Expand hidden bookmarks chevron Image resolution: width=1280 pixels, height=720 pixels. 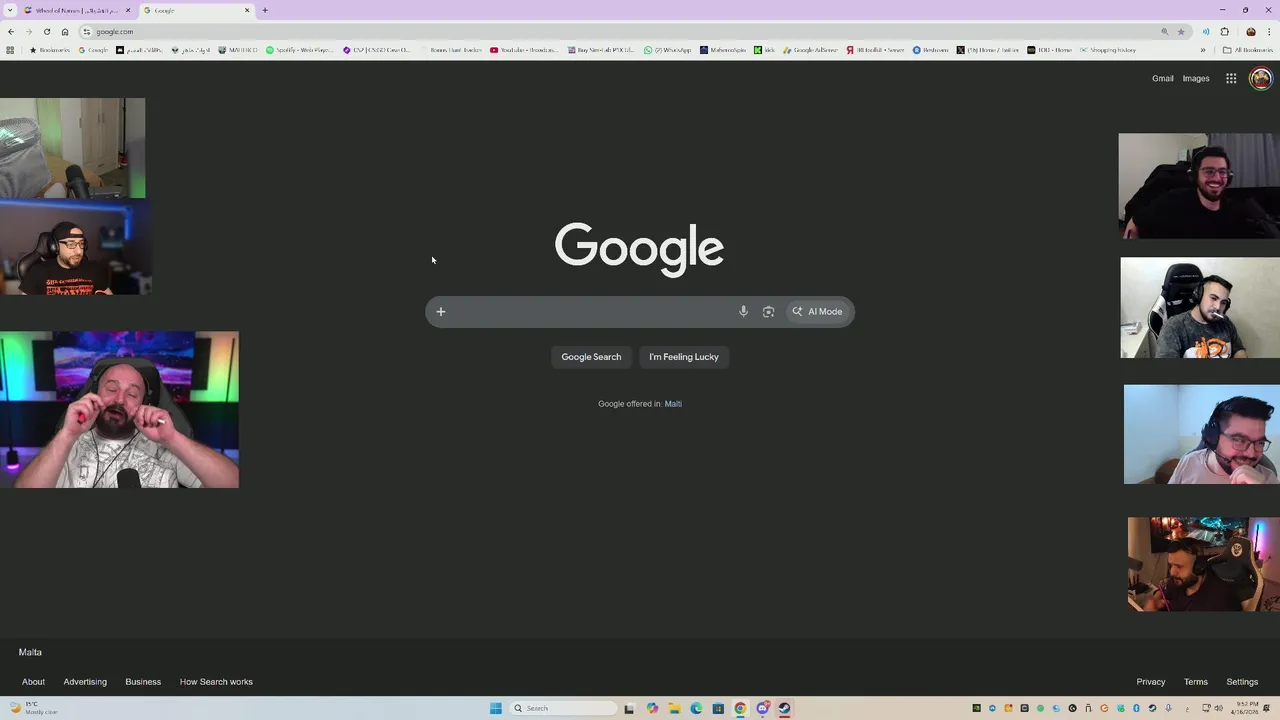(x=1203, y=50)
